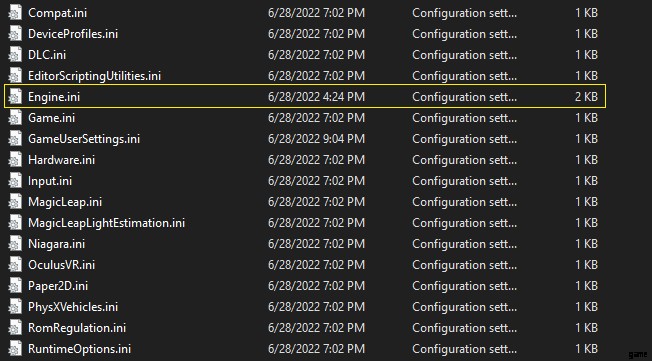Select the MagicLeap.ini file name
This screenshot has width=652, height=361.
[x=65, y=202]
